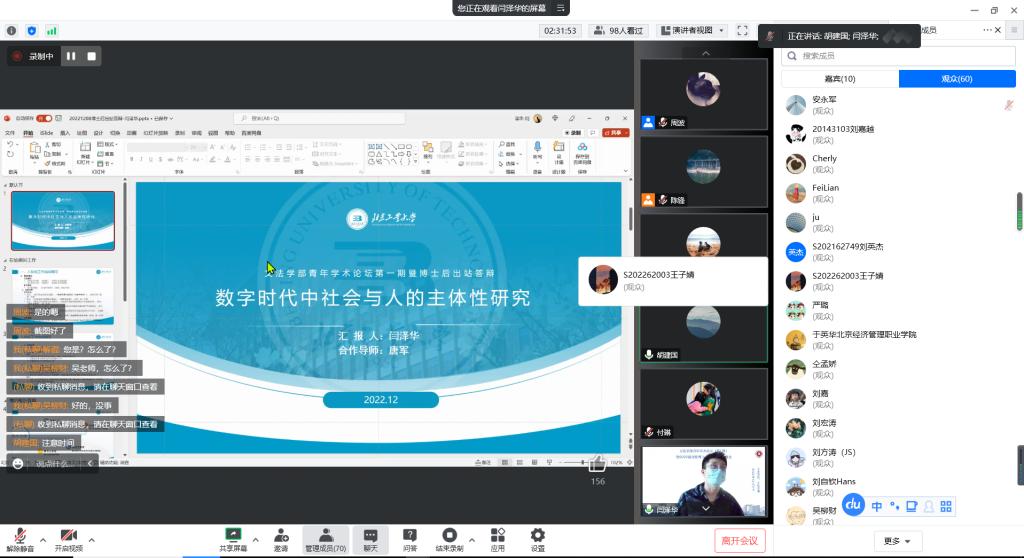Click the red 共享 button in PowerPoint

coord(616,133)
